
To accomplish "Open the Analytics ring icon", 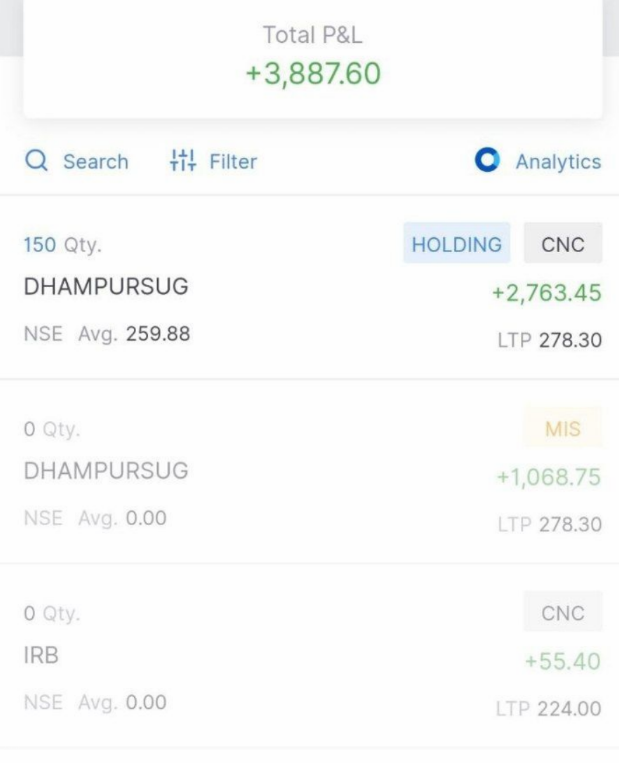I will point(487,161).
